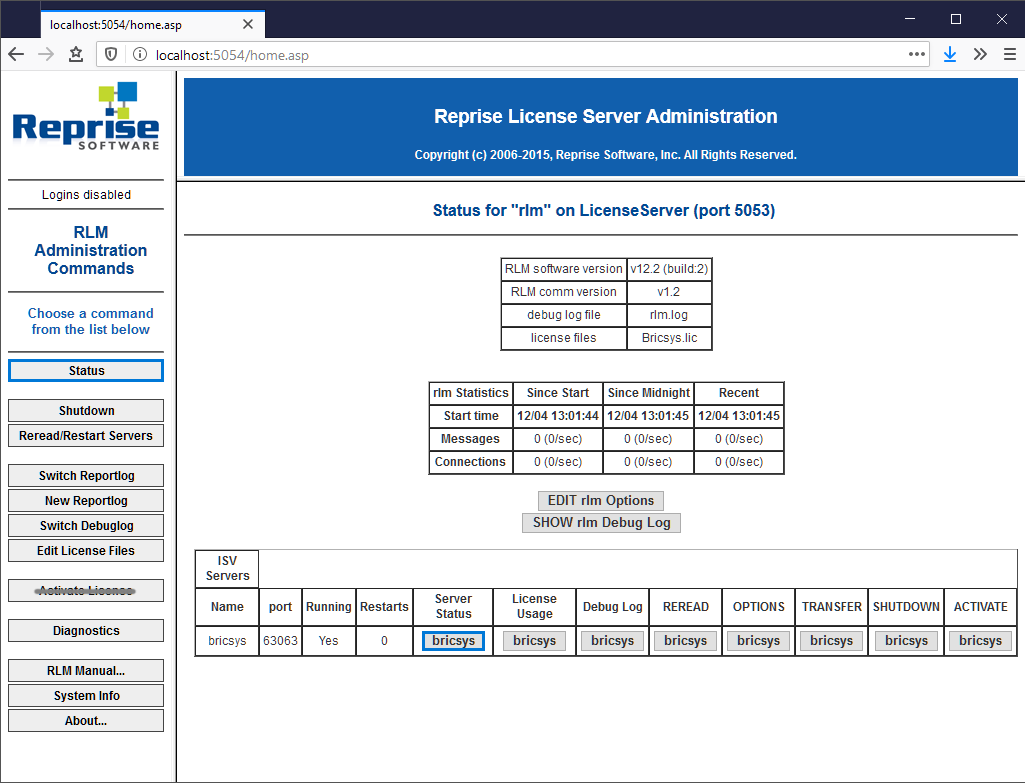Click the 'Reprise License Server Administration' banner title
Screen dimensions: 1025x783
(x=606, y=116)
